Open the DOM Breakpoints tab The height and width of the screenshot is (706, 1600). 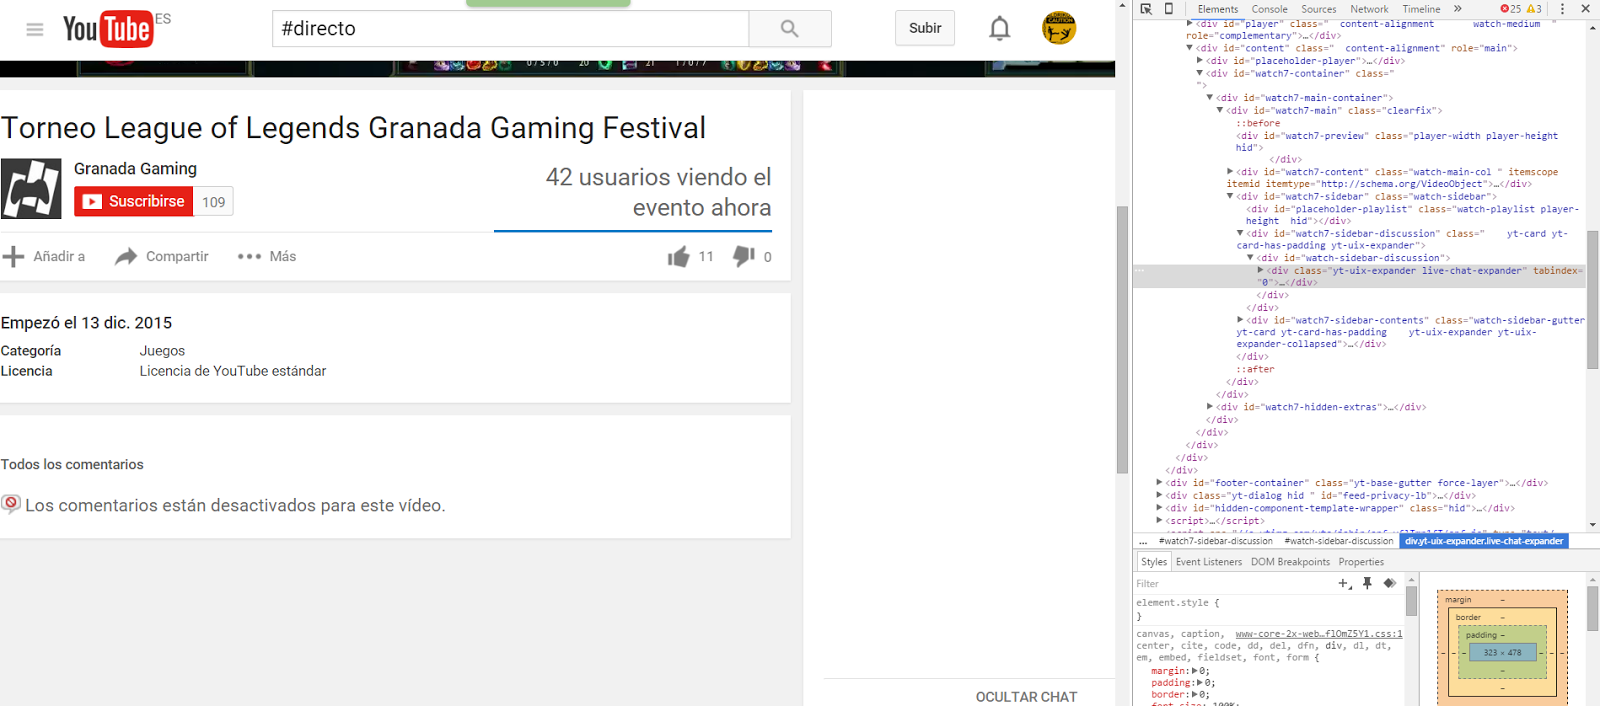(1290, 562)
